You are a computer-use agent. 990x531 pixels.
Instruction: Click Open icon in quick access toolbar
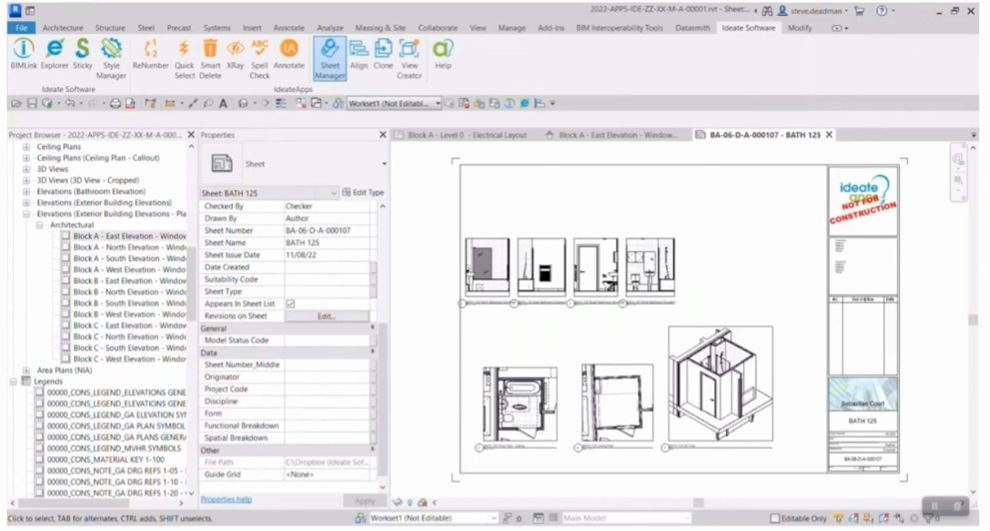pyautogui.click(x=16, y=104)
